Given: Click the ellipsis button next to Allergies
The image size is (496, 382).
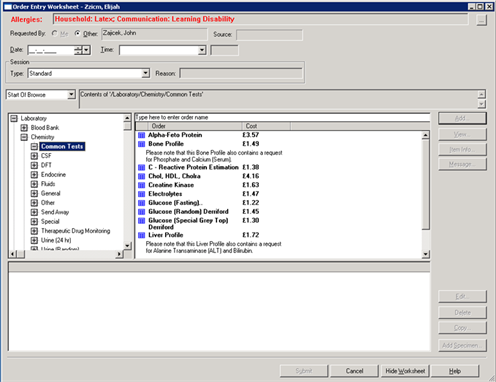Looking at the screenshot, I should [481, 20].
